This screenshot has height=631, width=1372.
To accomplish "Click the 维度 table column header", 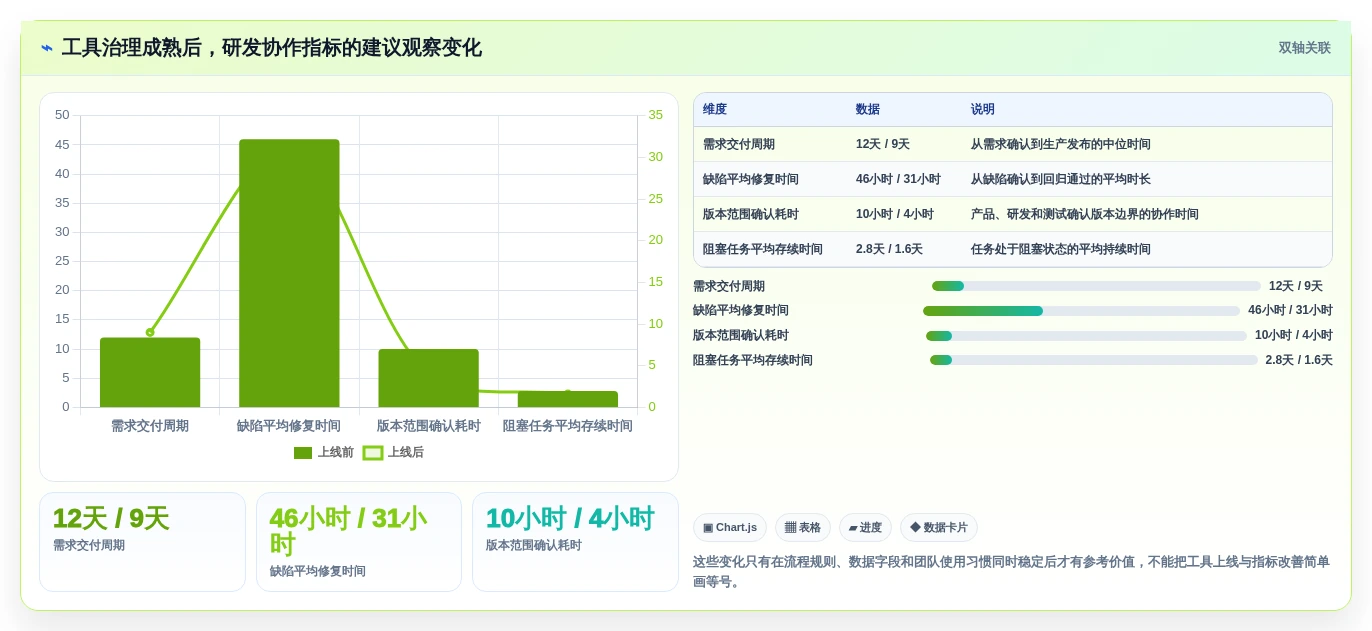I will [x=715, y=110].
